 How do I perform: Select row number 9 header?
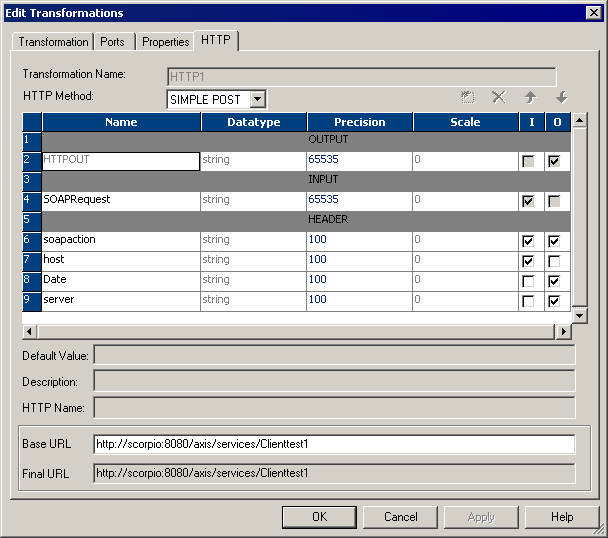32,301
